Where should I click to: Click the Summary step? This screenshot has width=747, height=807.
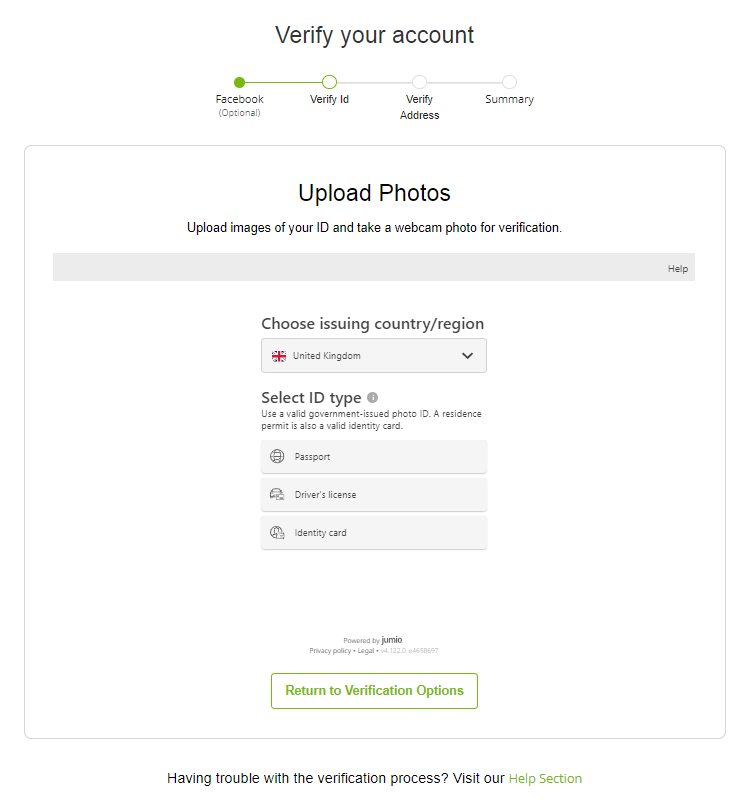point(509,84)
